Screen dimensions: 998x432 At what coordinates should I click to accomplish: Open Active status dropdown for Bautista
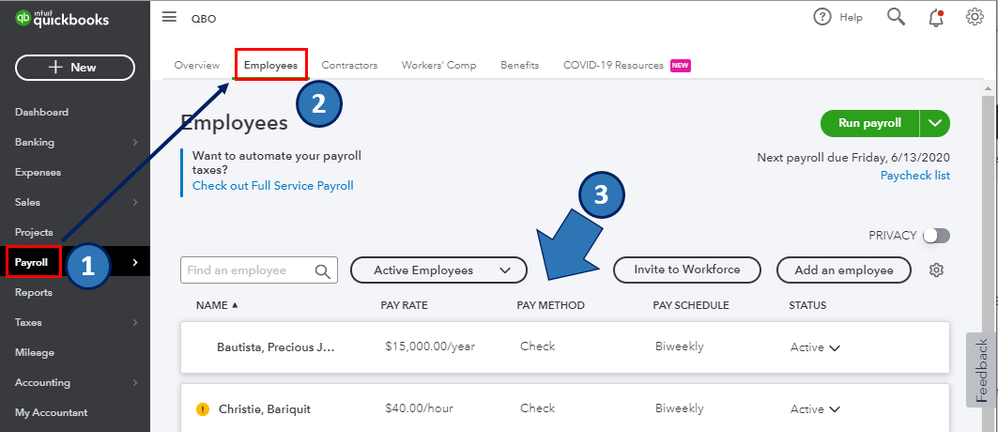(815, 347)
